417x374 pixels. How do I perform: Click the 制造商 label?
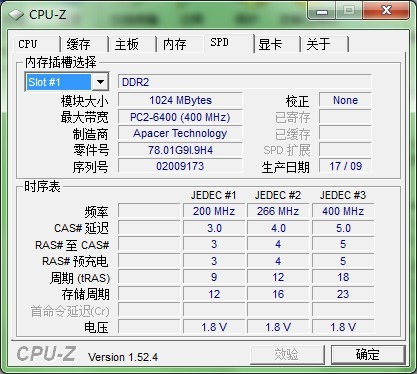tap(90, 134)
